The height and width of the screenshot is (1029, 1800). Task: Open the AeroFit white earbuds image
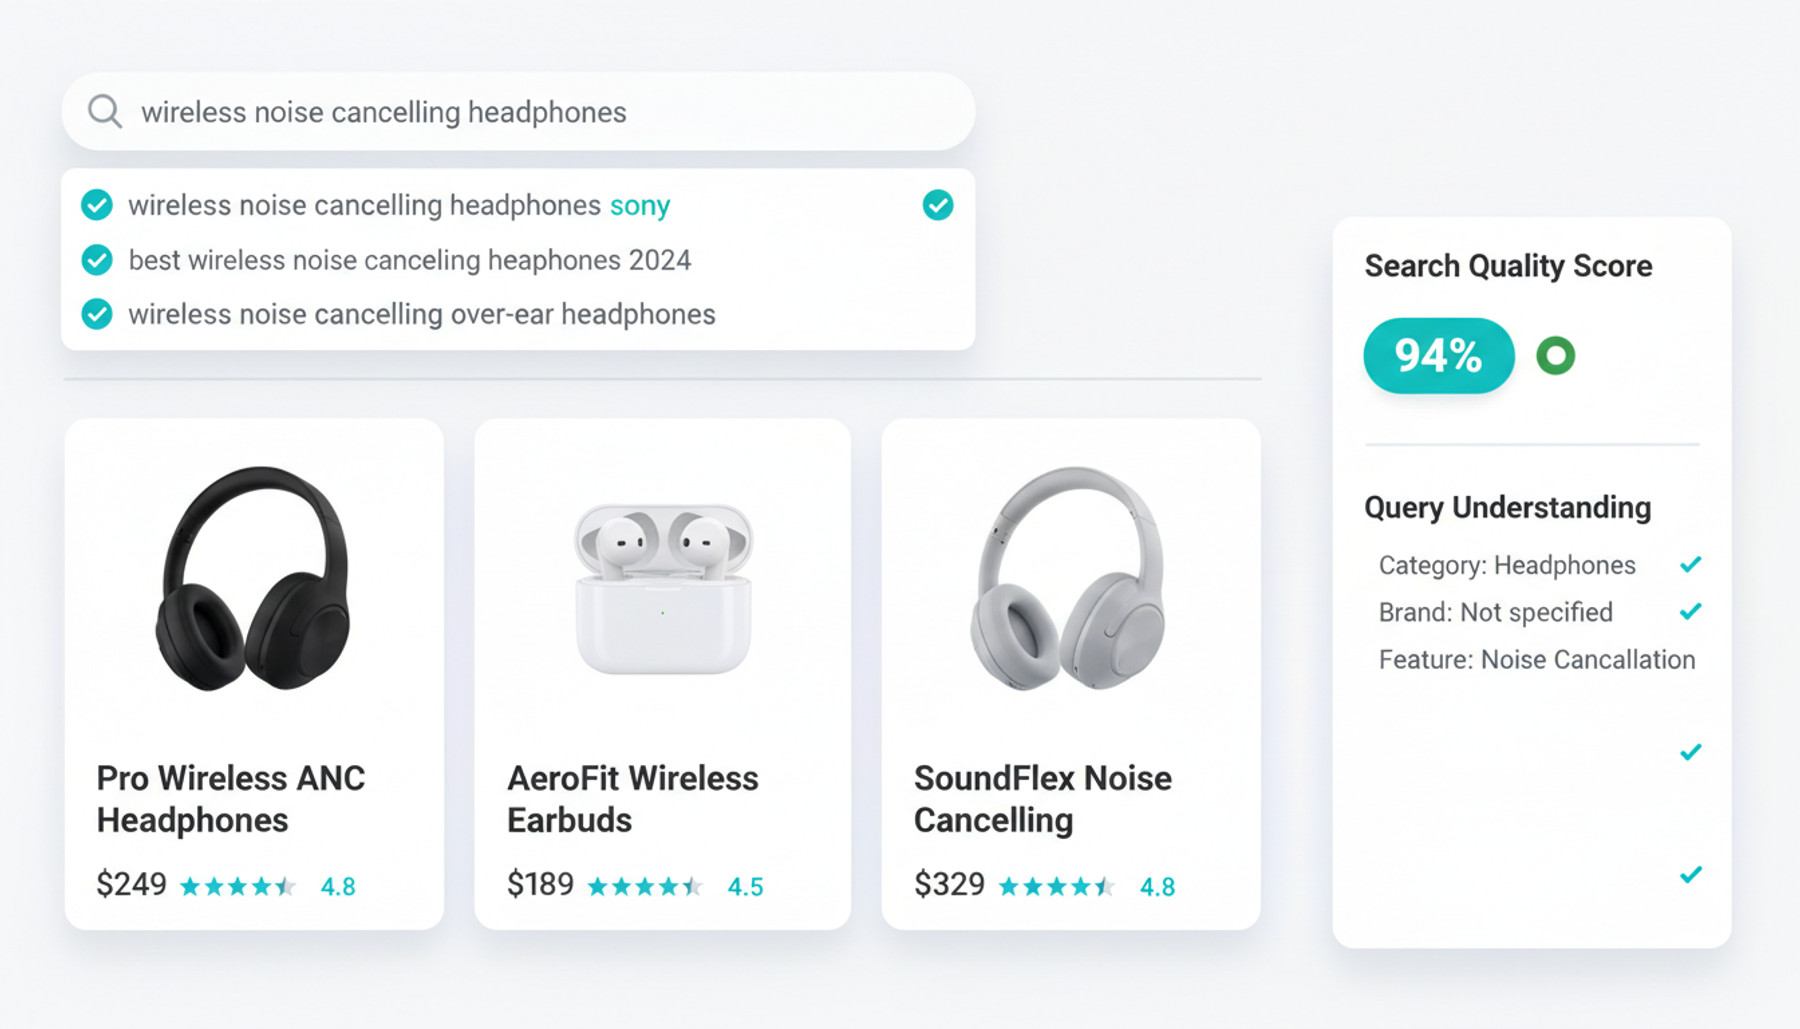coord(662,588)
